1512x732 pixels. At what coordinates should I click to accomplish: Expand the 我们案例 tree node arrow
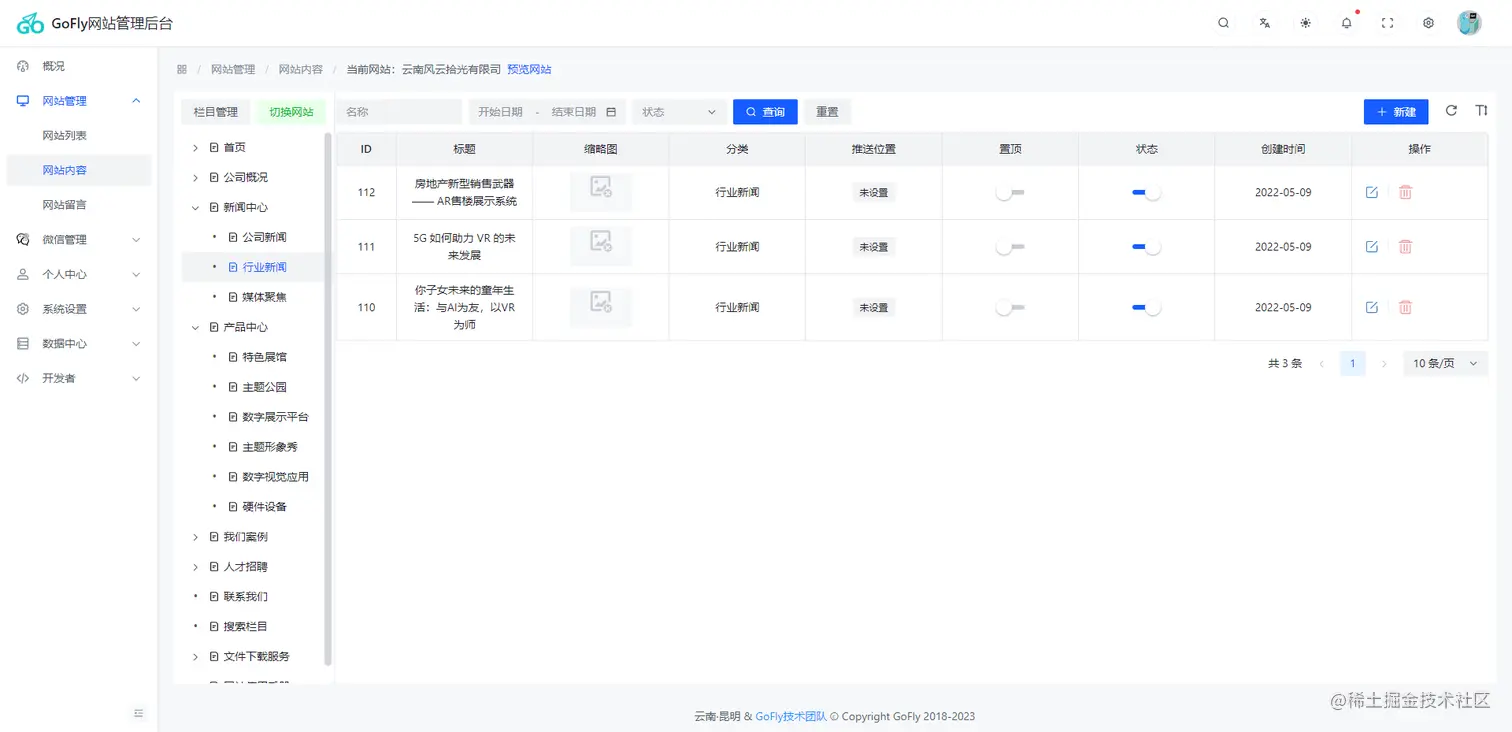[196, 538]
